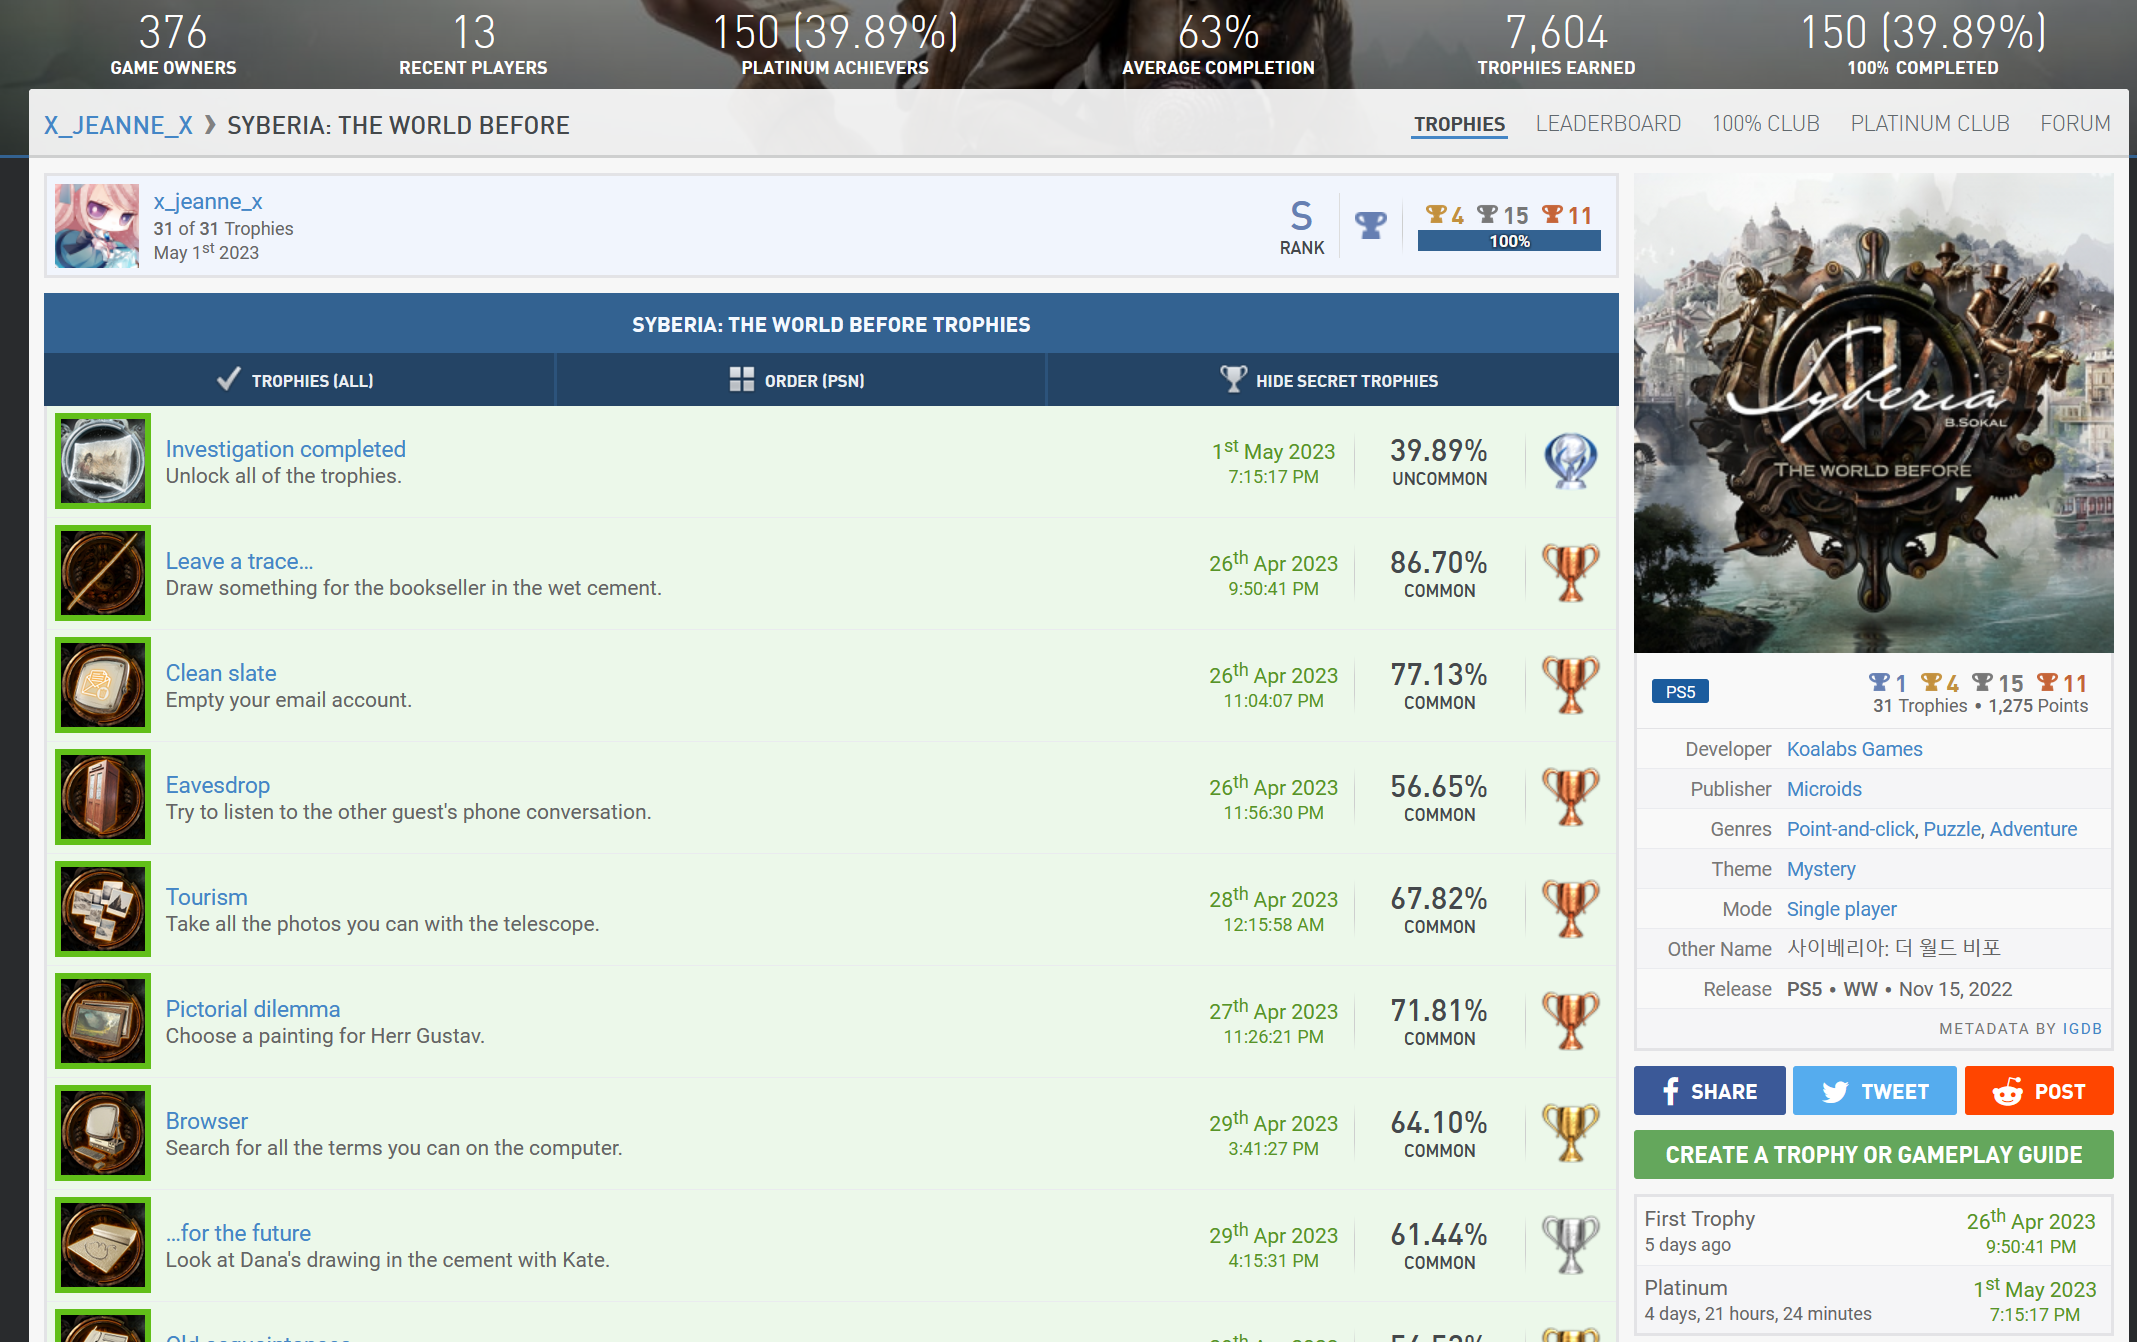2137x1342 pixels.
Task: Click the Tourism trophy image
Action: pos(103,909)
